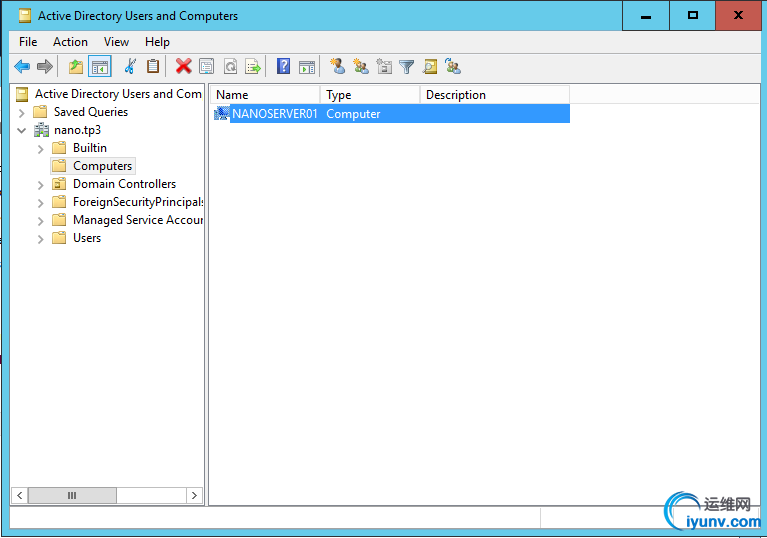Click Add to group icon
Screen dimensions: 767x538
[453, 66]
